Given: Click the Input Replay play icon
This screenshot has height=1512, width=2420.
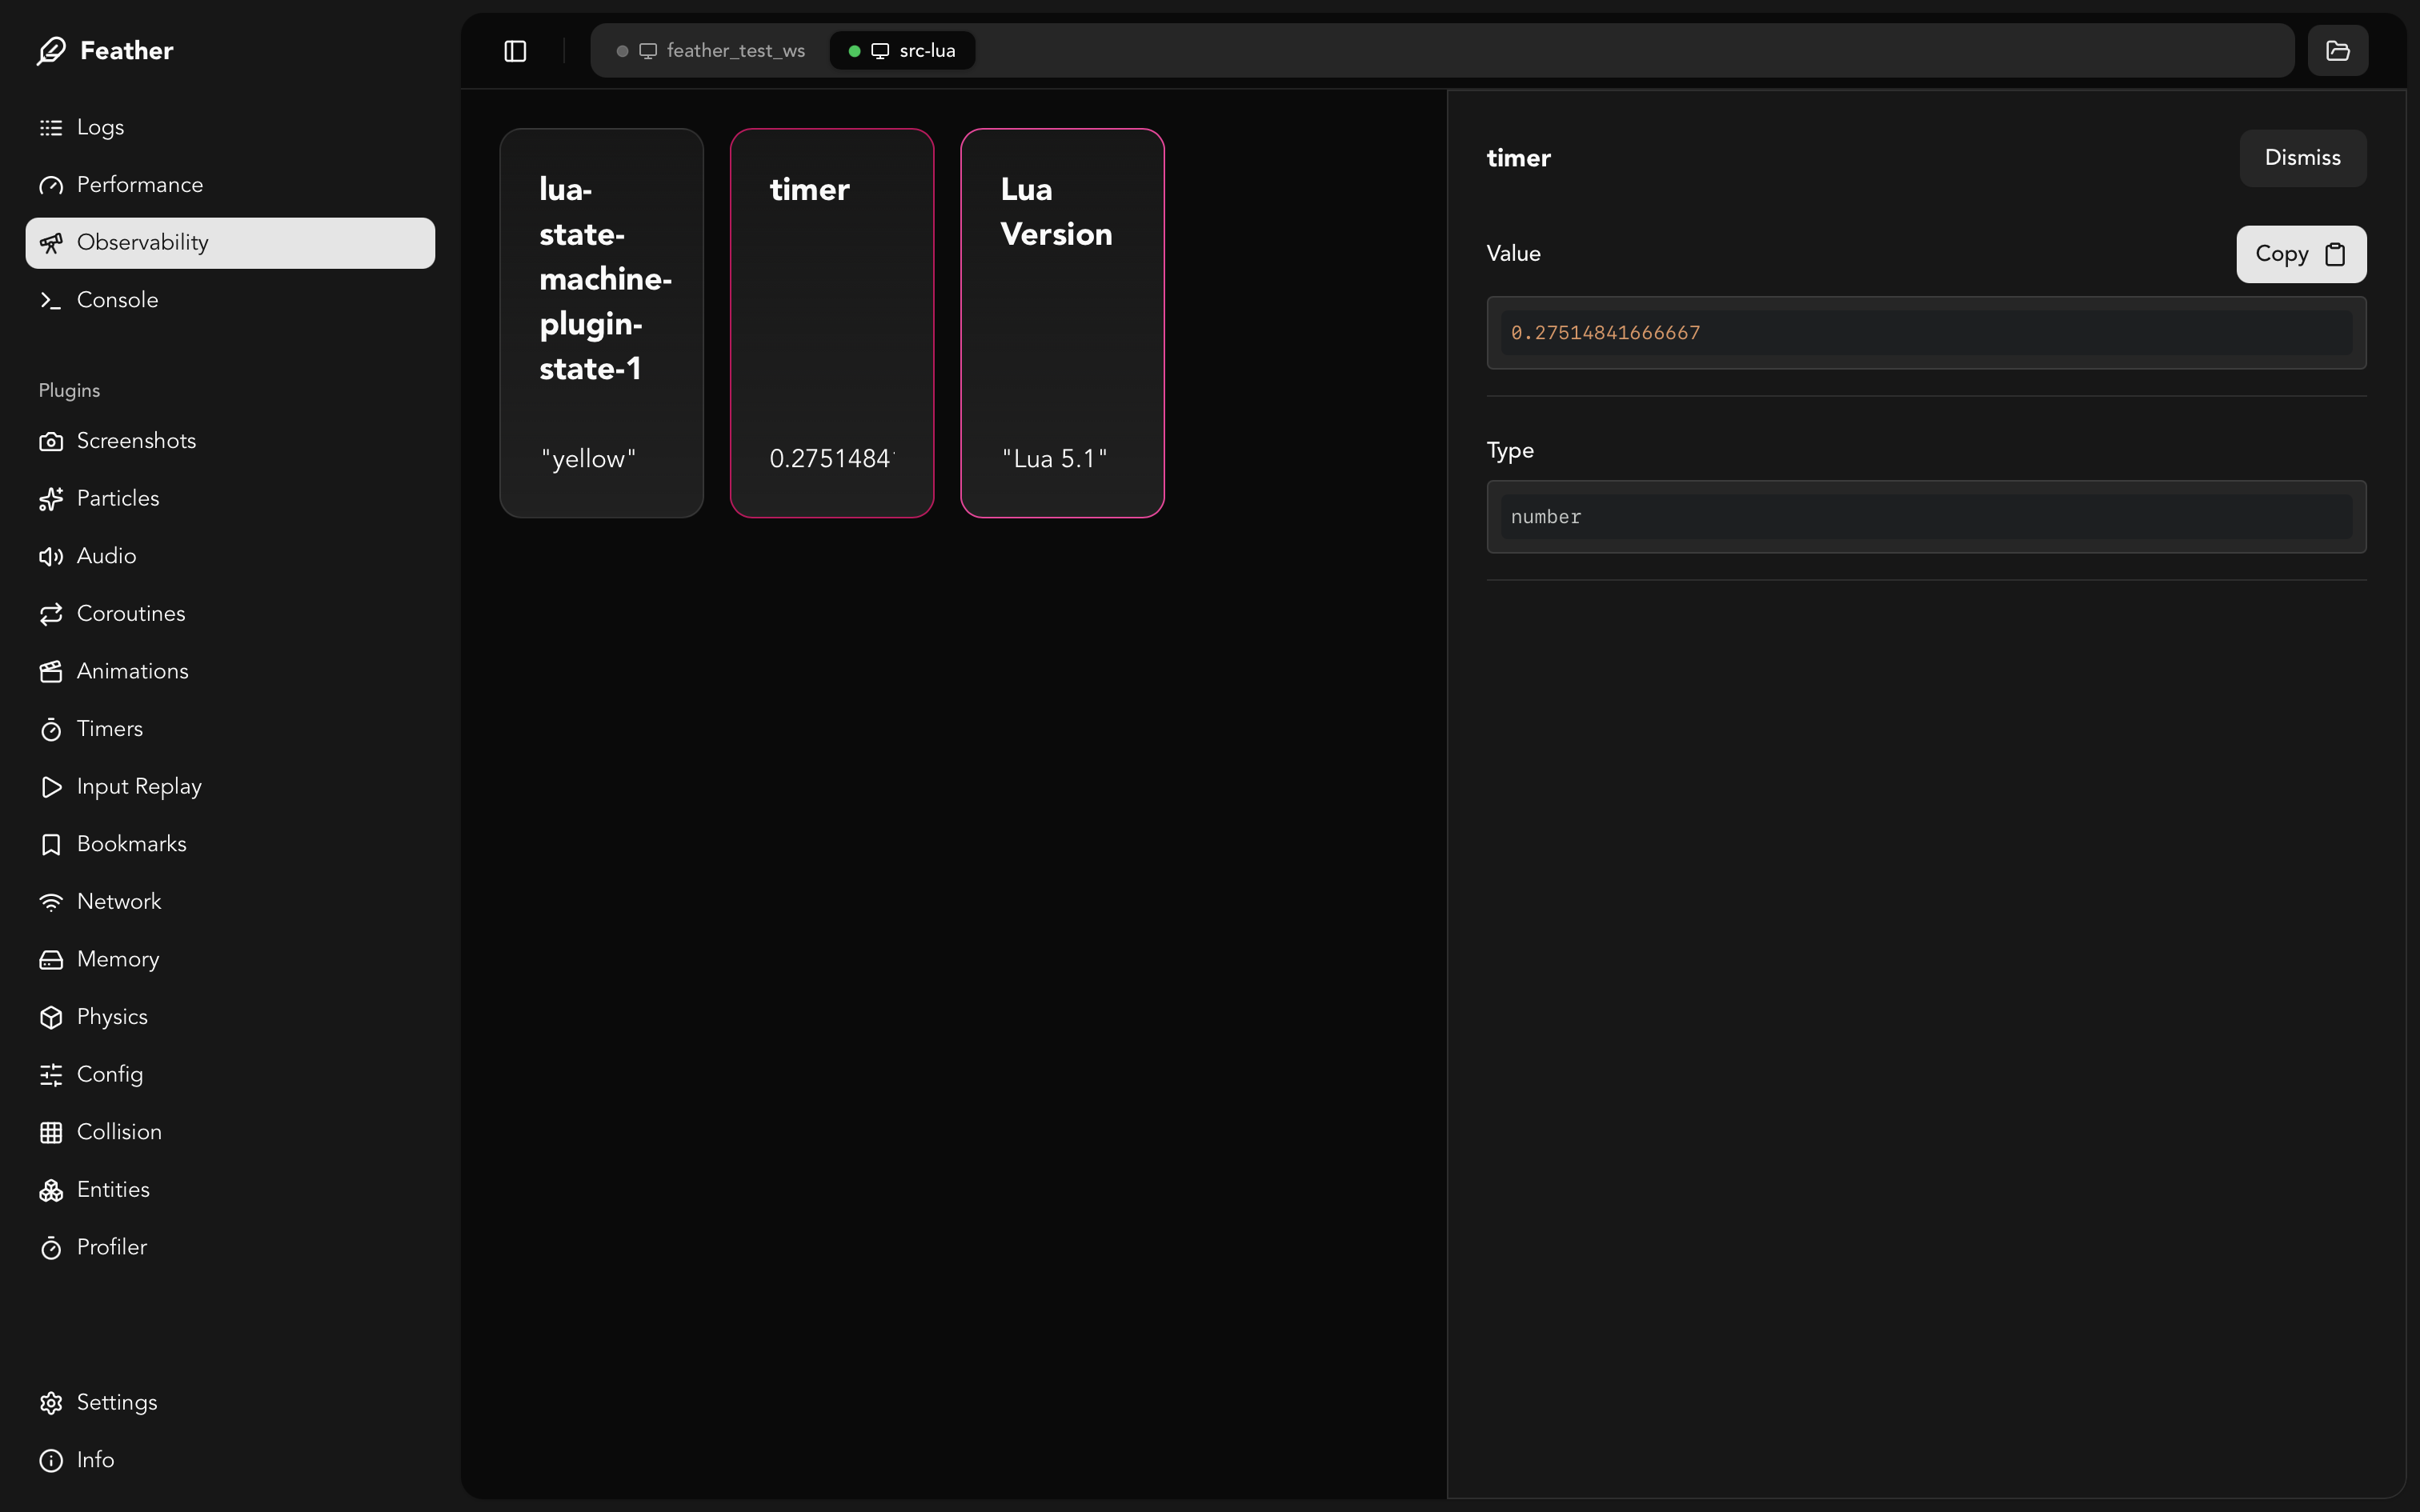Looking at the screenshot, I should [x=51, y=787].
